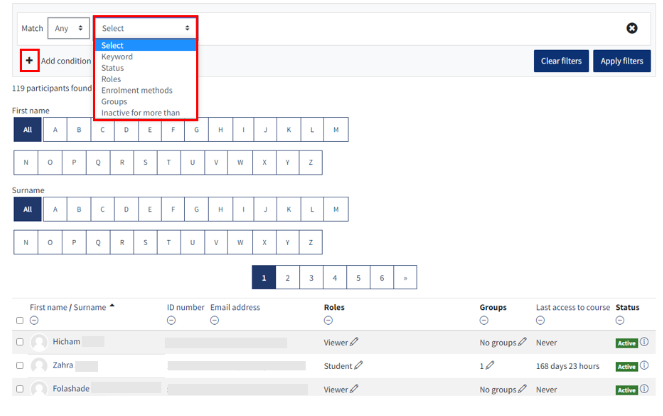Filter First name by letter M
Screen dimensions: 663x416
coord(336,130)
